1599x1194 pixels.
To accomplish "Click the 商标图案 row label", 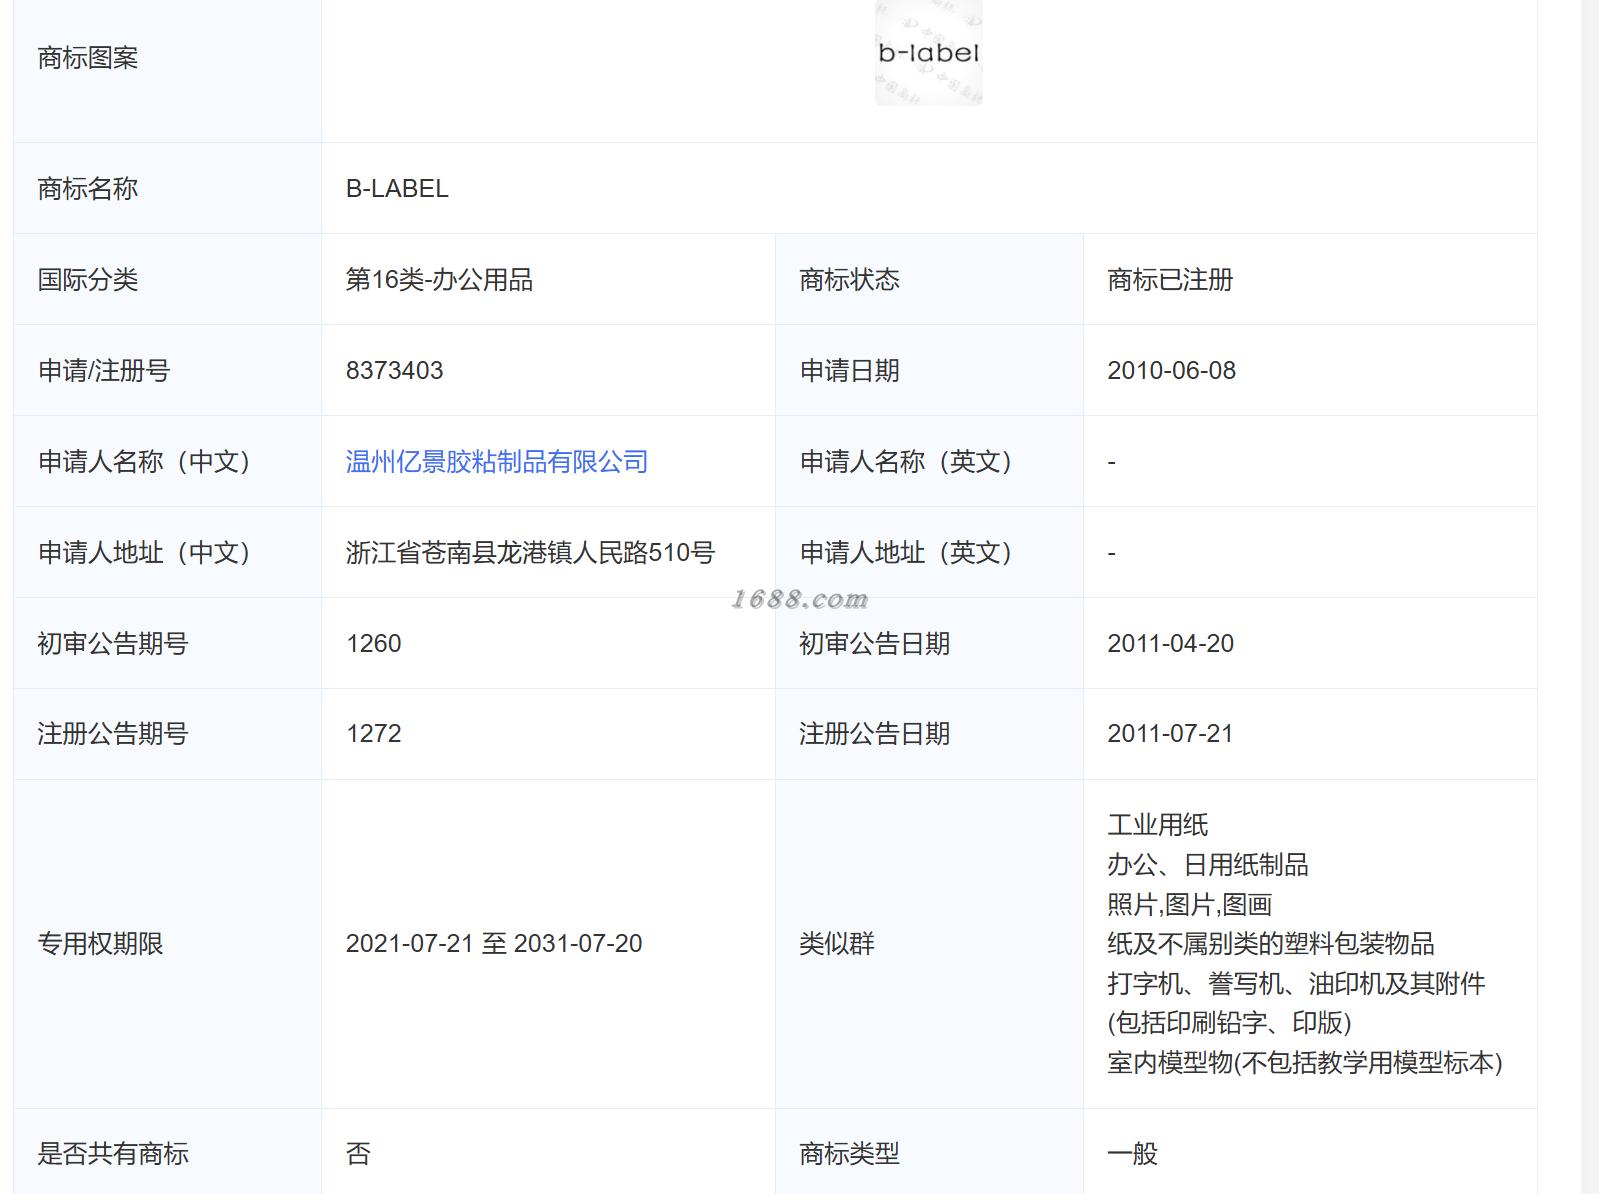I will tap(88, 58).
